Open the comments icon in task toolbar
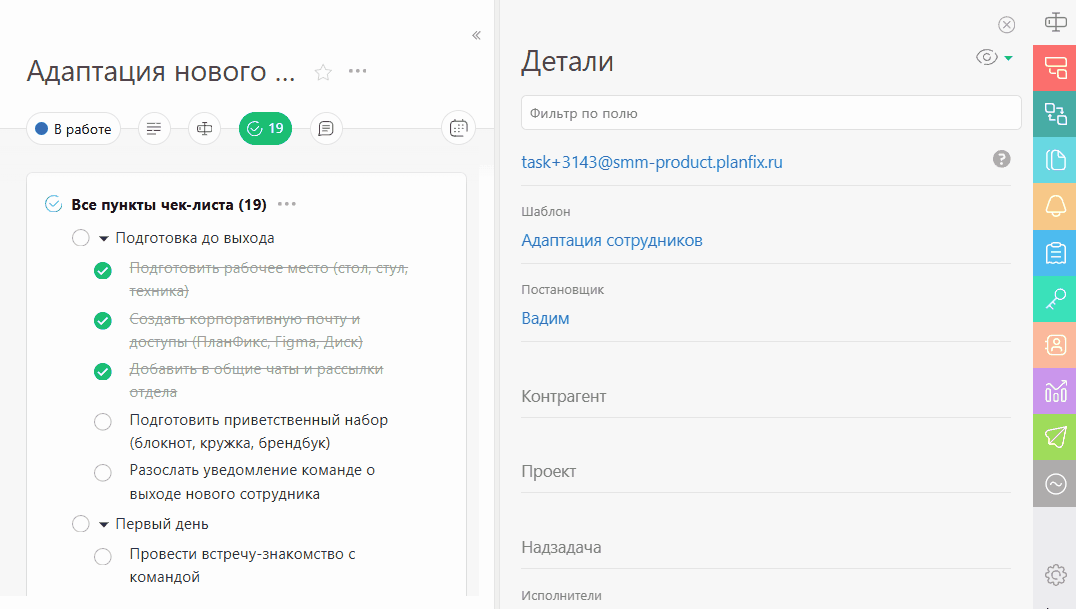This screenshot has height=609, width=1076. pos(326,128)
